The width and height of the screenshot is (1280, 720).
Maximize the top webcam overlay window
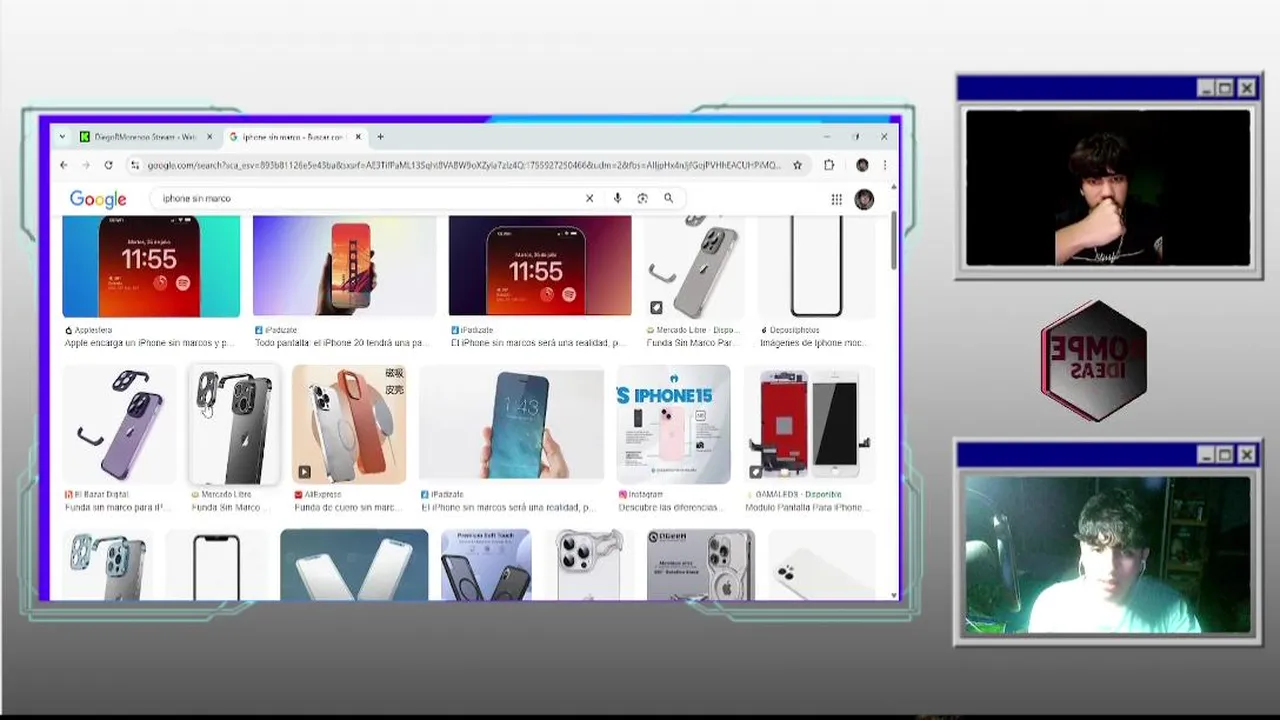(x=1226, y=88)
